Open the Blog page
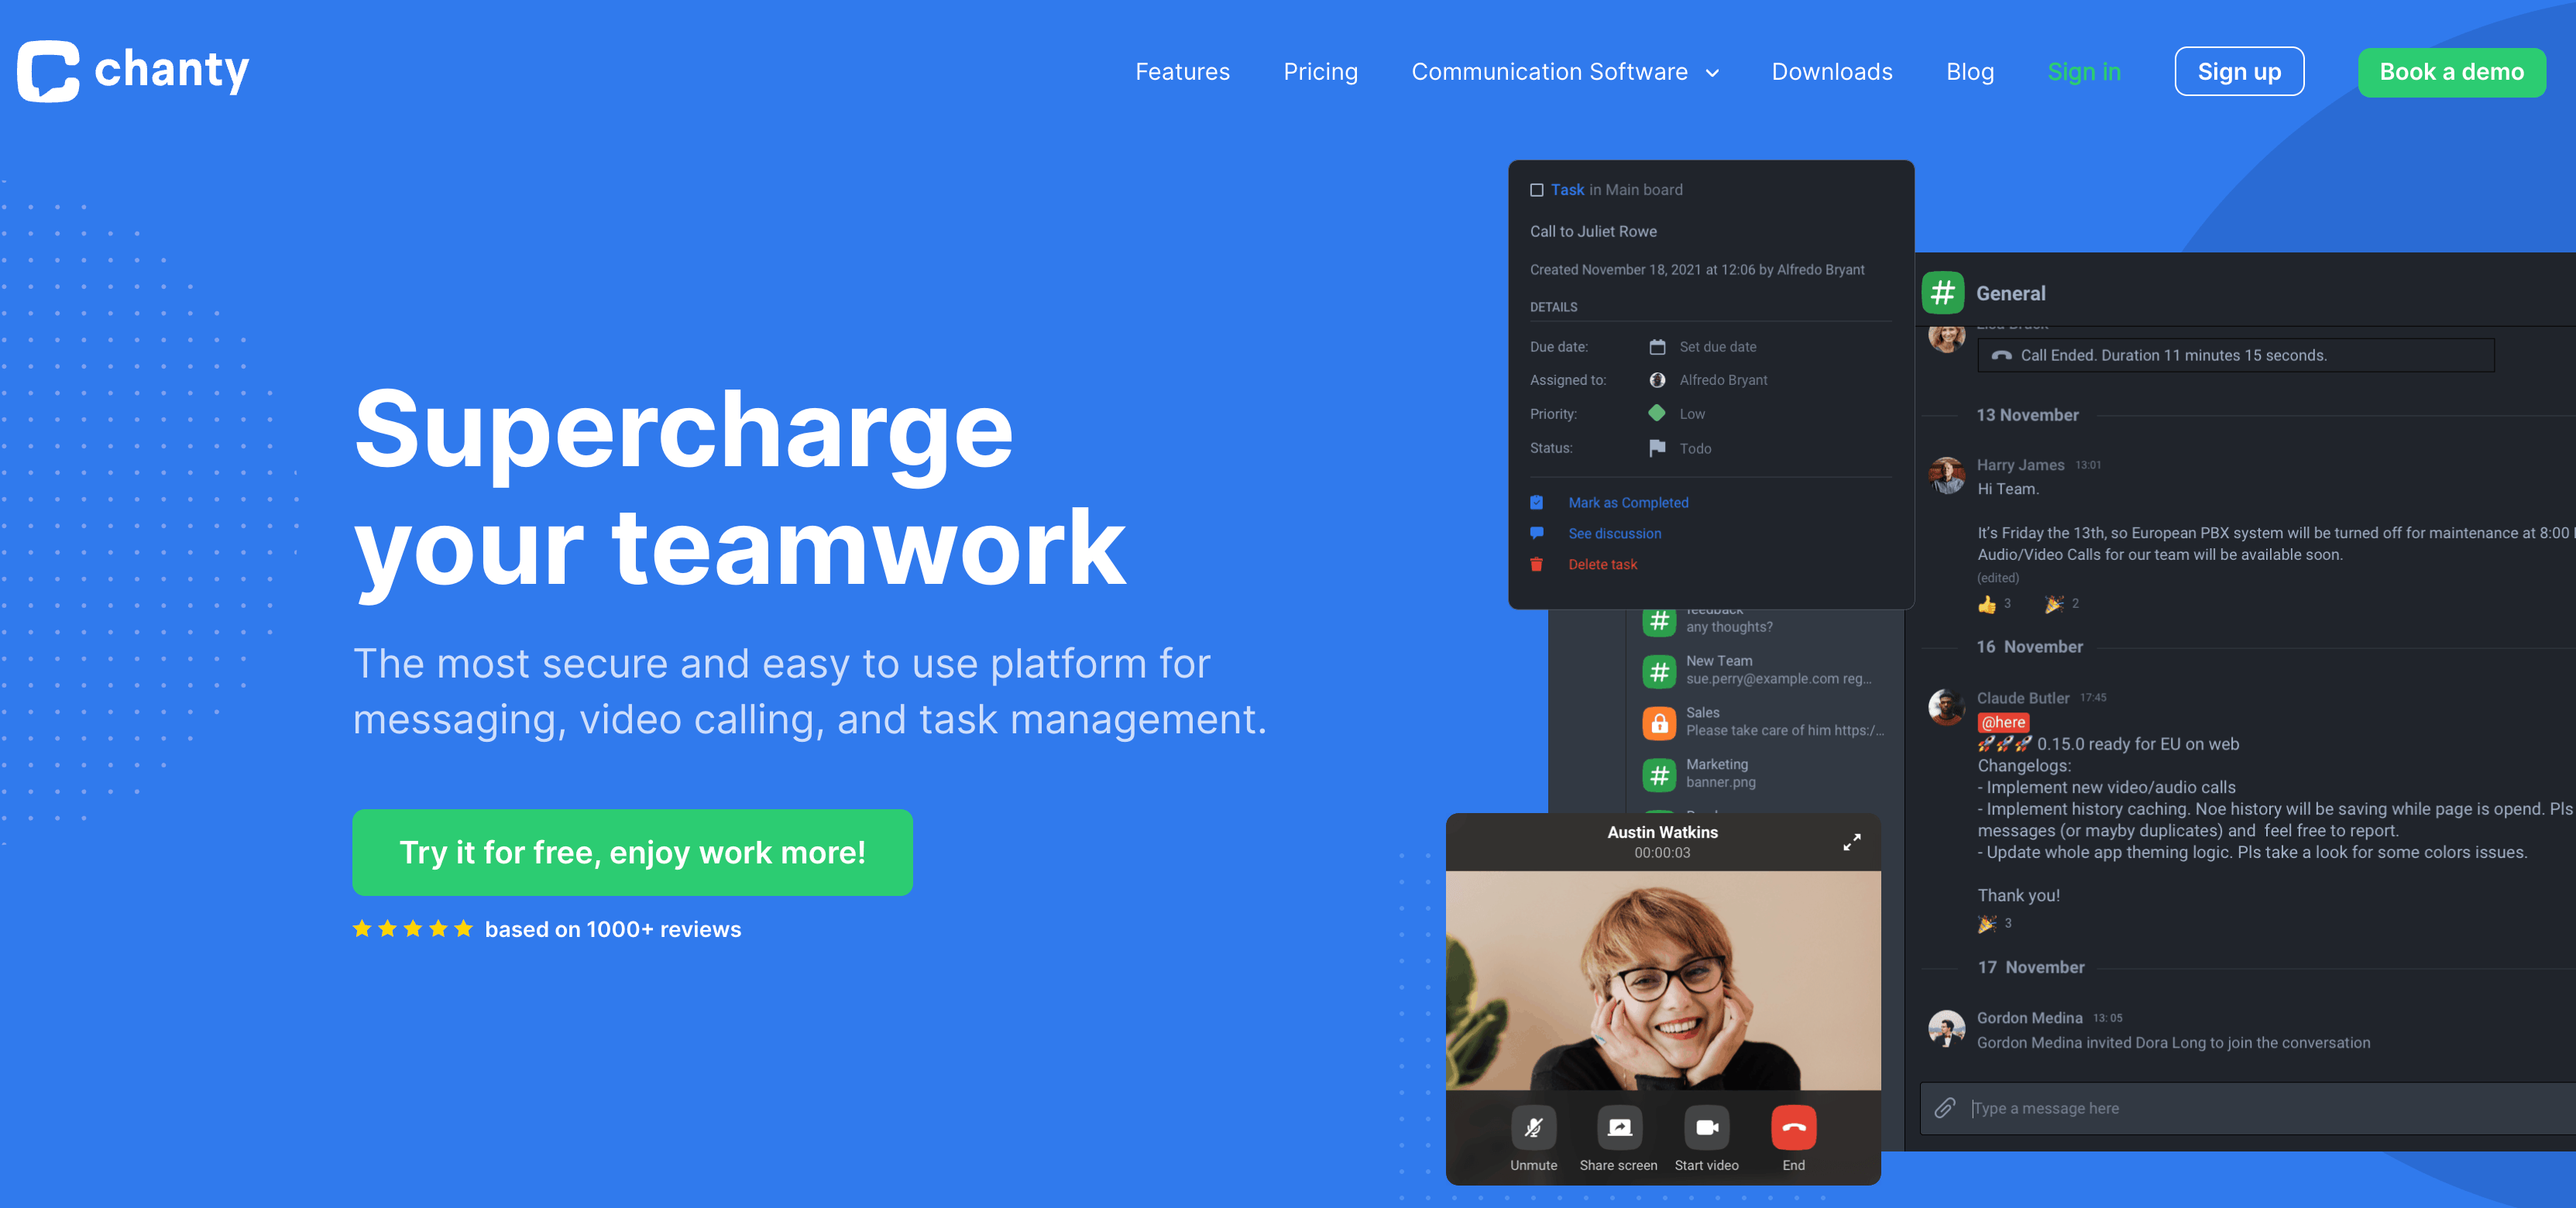Screen dimensions: 2576x1208 pyautogui.click(x=1970, y=72)
